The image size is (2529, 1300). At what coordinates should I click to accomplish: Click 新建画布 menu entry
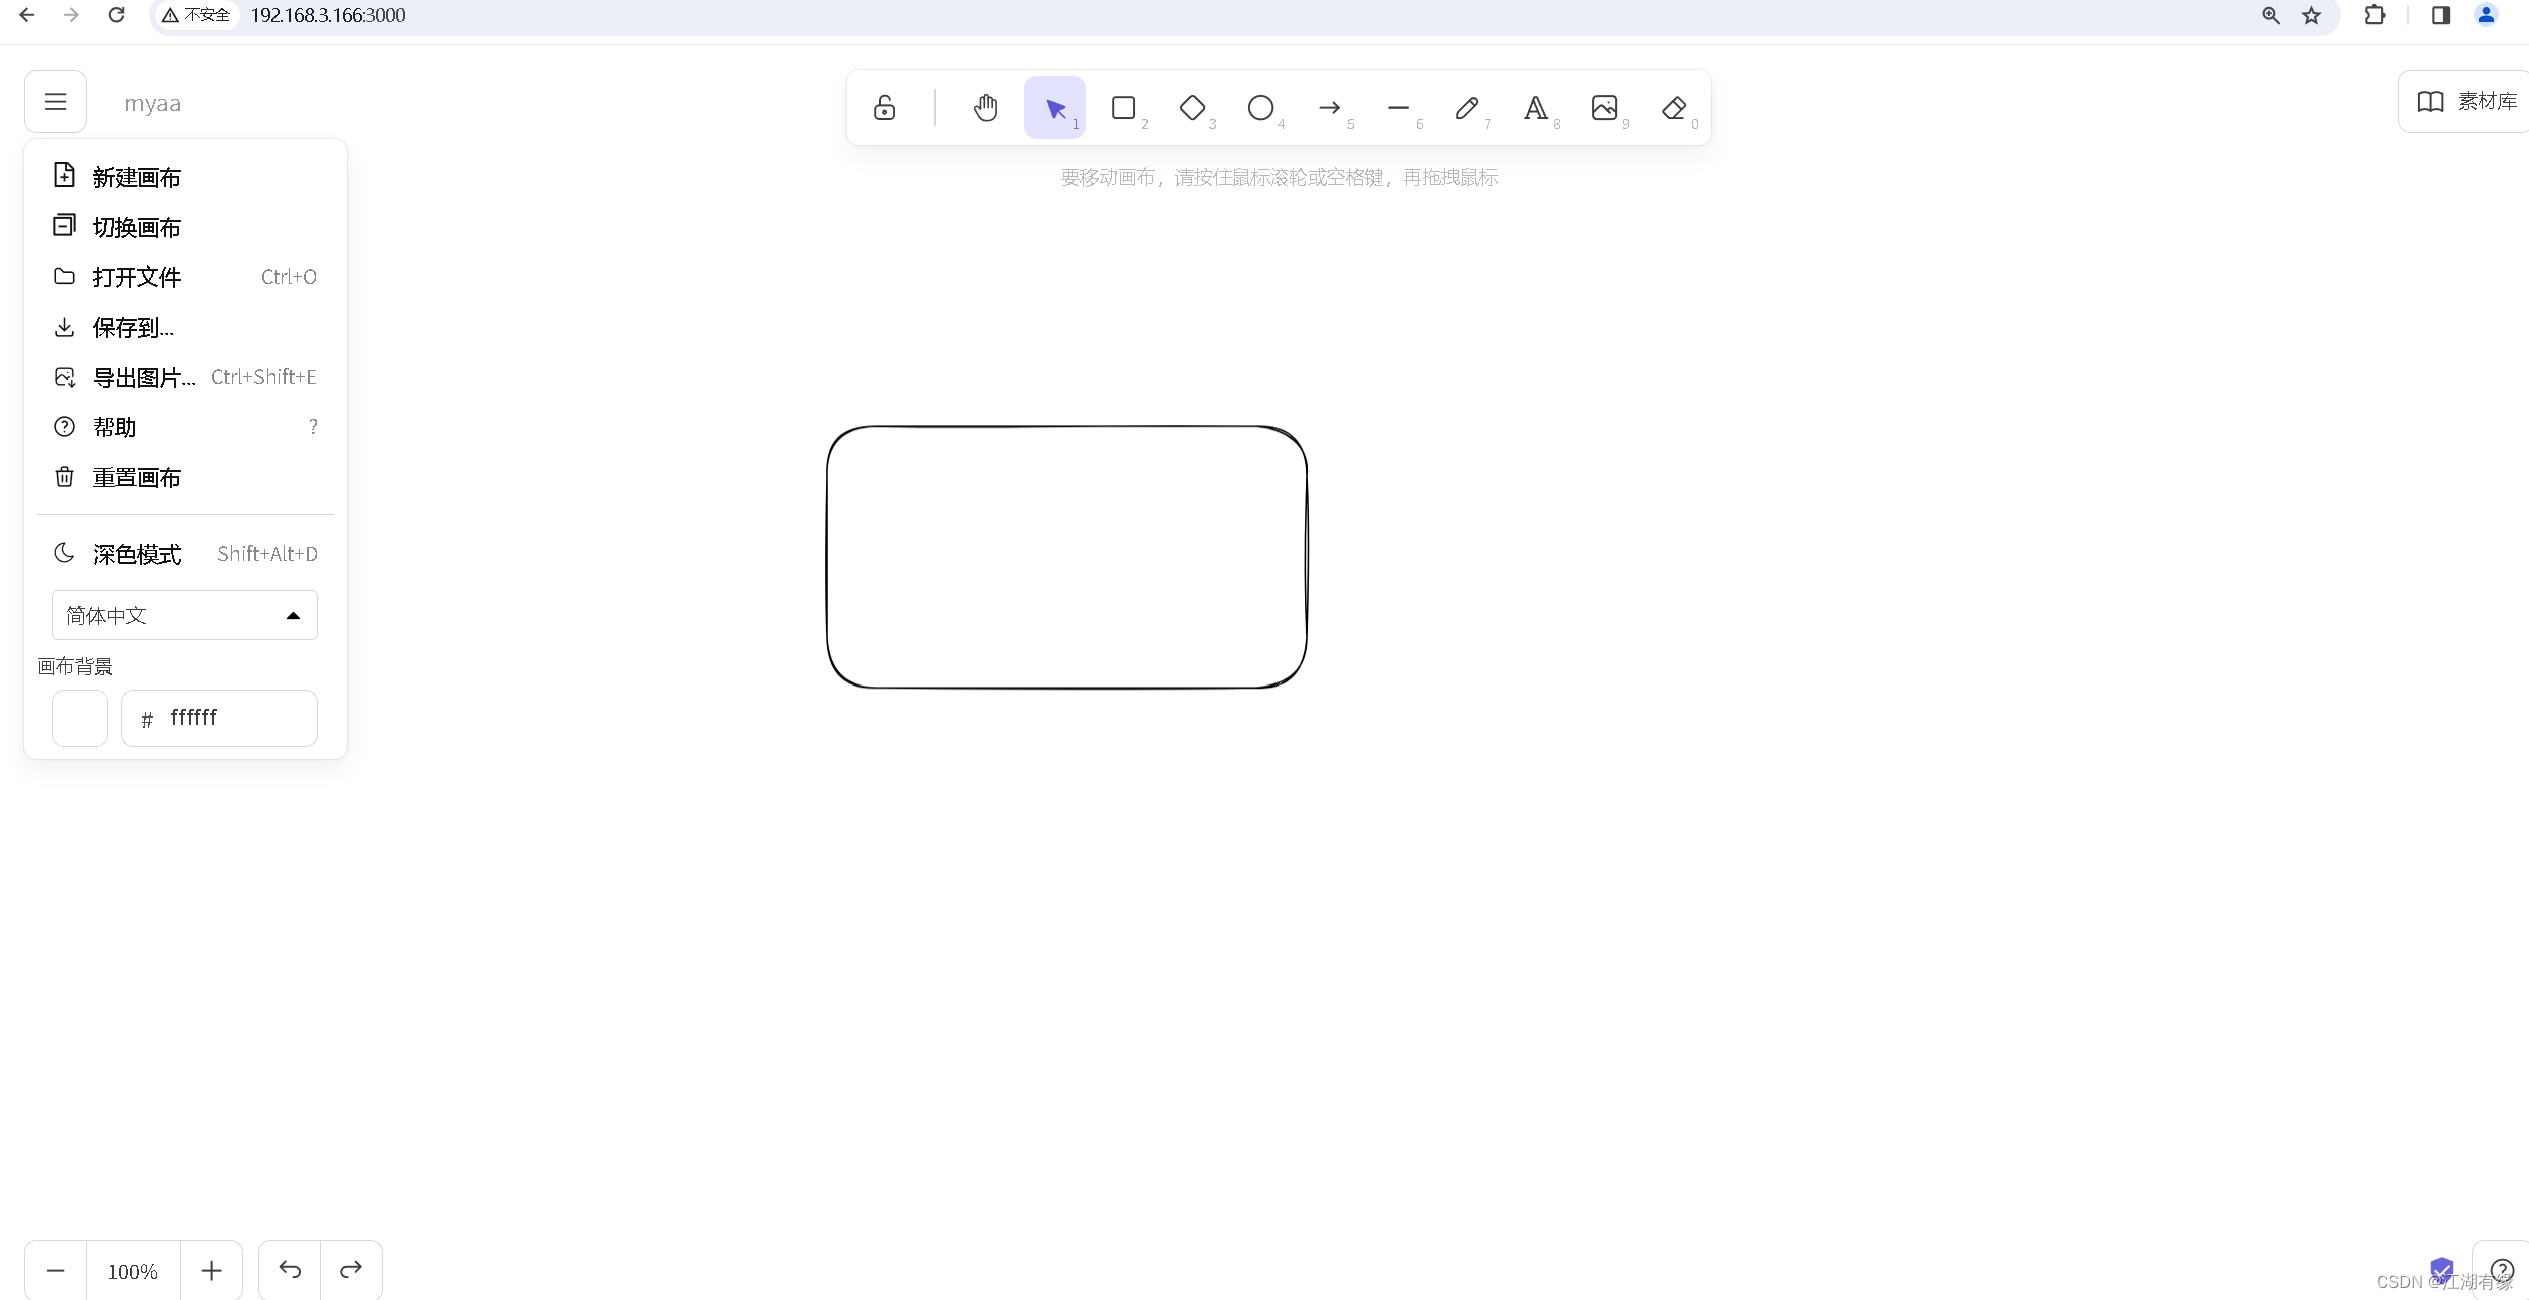coord(137,178)
